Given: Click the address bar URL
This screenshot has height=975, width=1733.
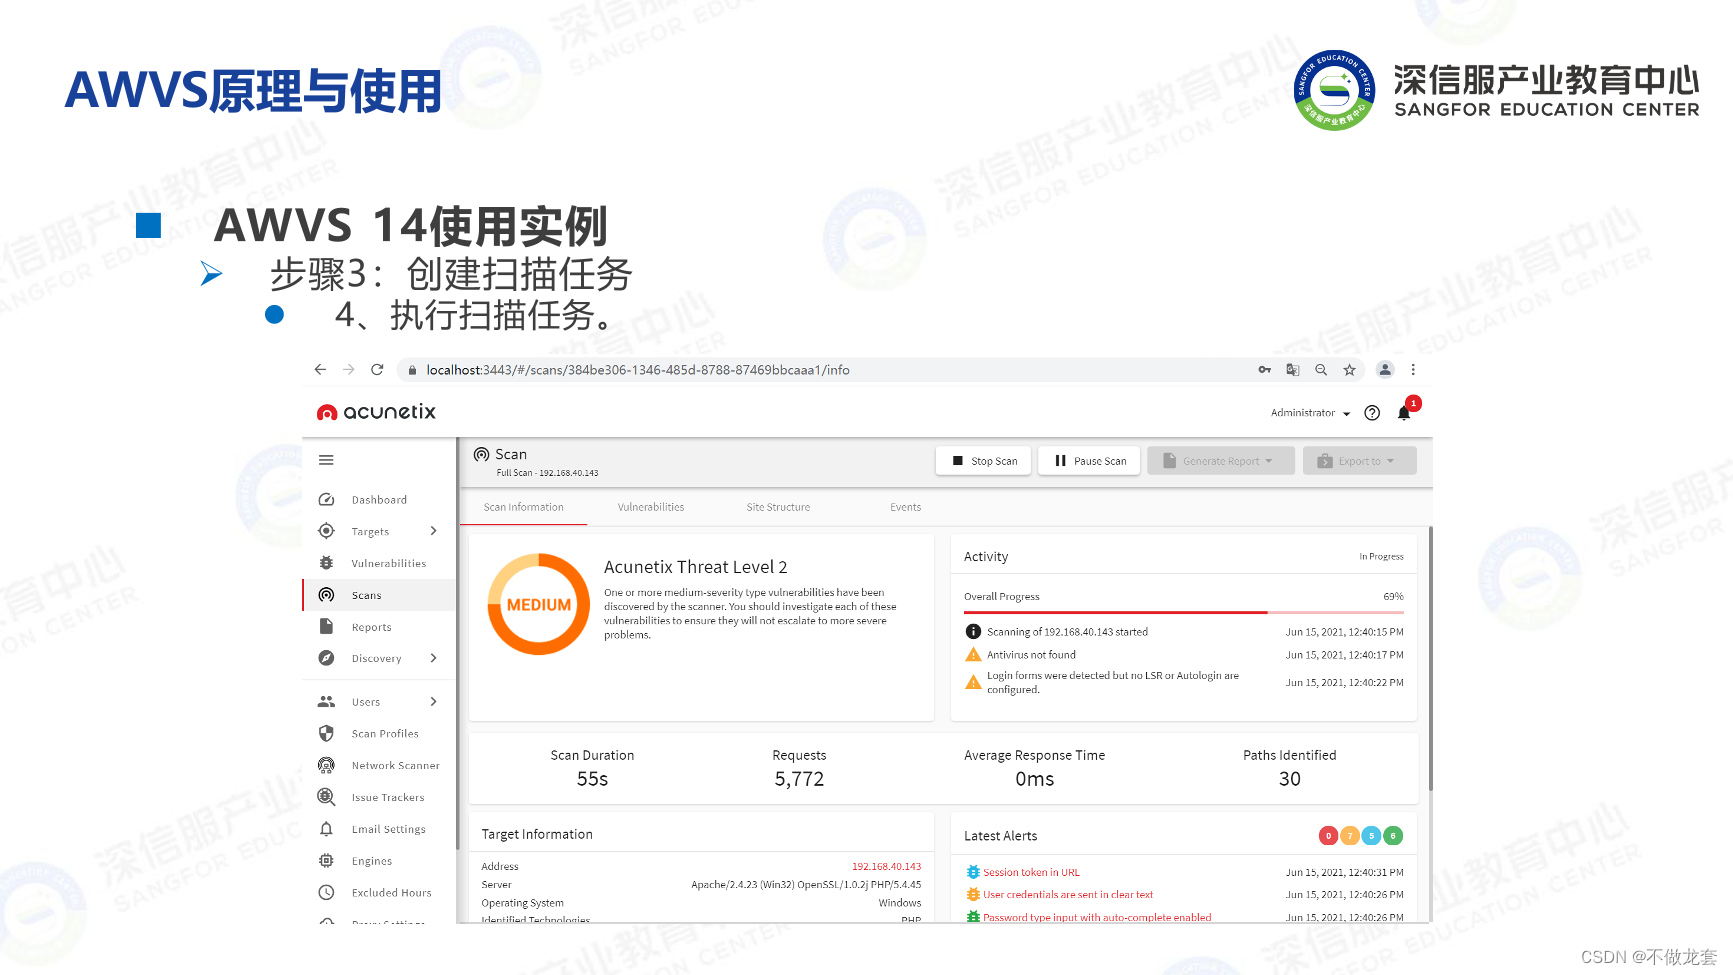Looking at the screenshot, I should 638,370.
